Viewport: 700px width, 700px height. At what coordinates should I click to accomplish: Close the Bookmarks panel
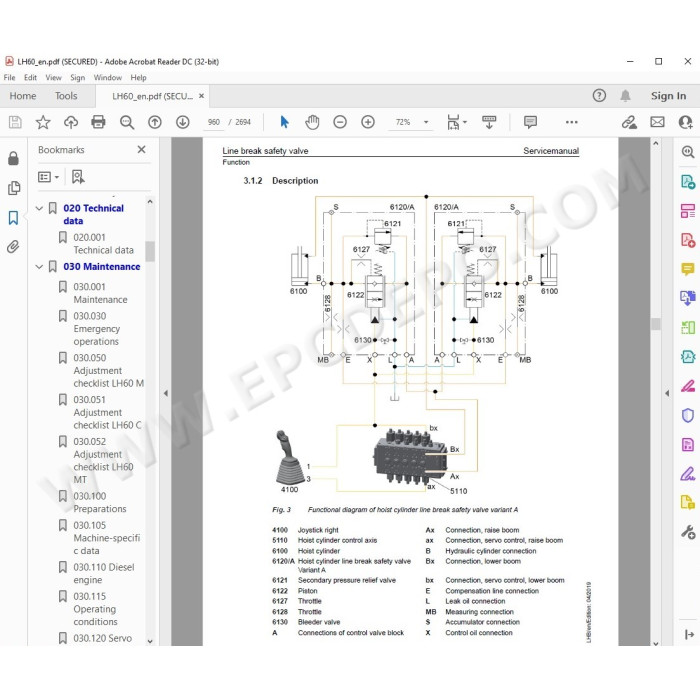point(142,150)
